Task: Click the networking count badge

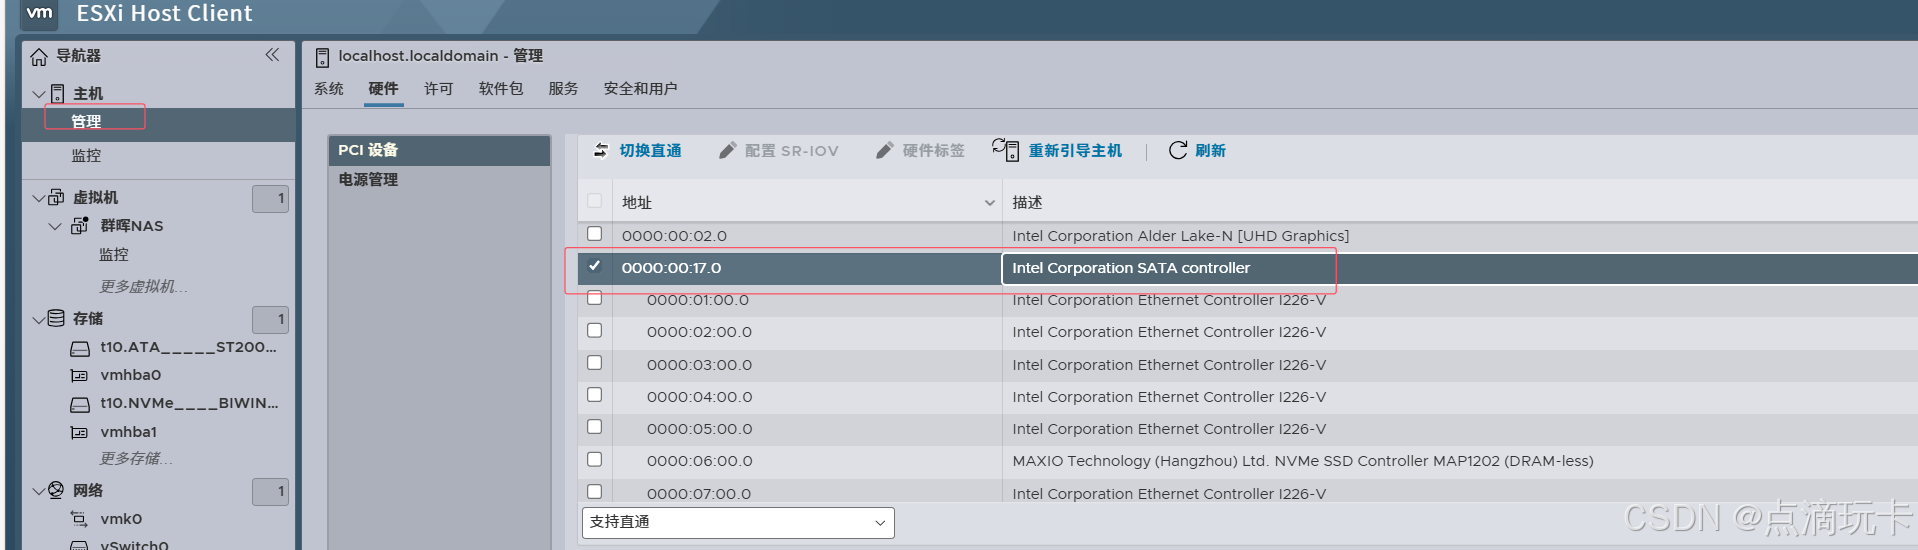Action: point(270,491)
